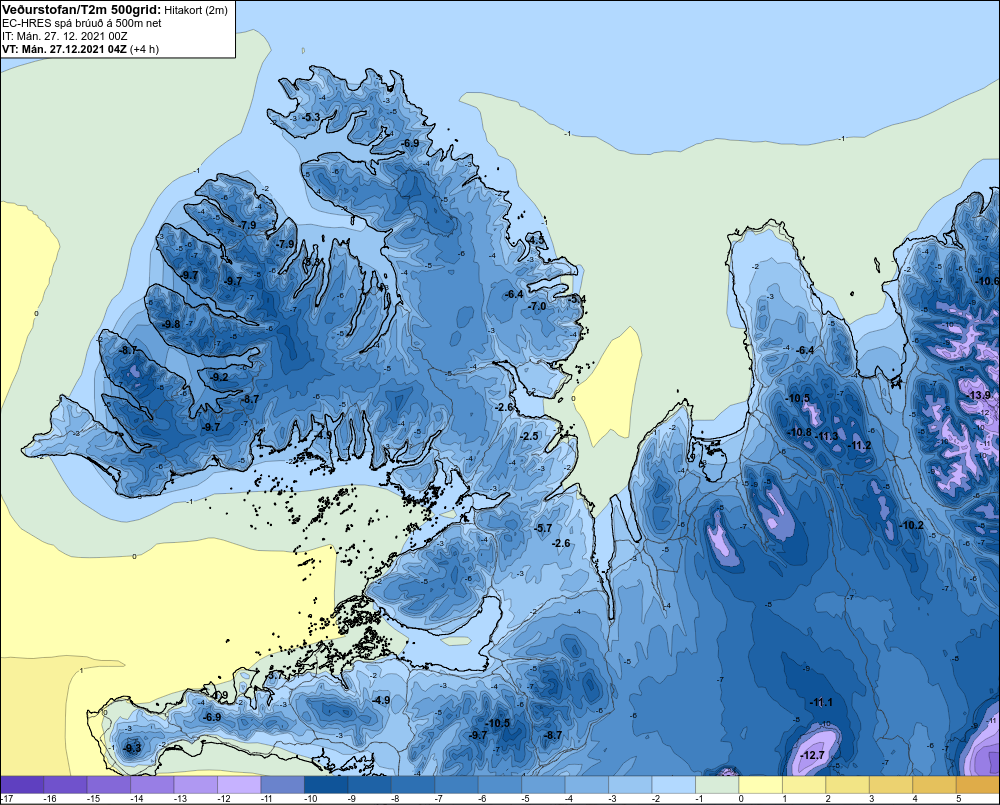
Task: Click the legend swatch between -11 and -10
Action: pos(283,785)
